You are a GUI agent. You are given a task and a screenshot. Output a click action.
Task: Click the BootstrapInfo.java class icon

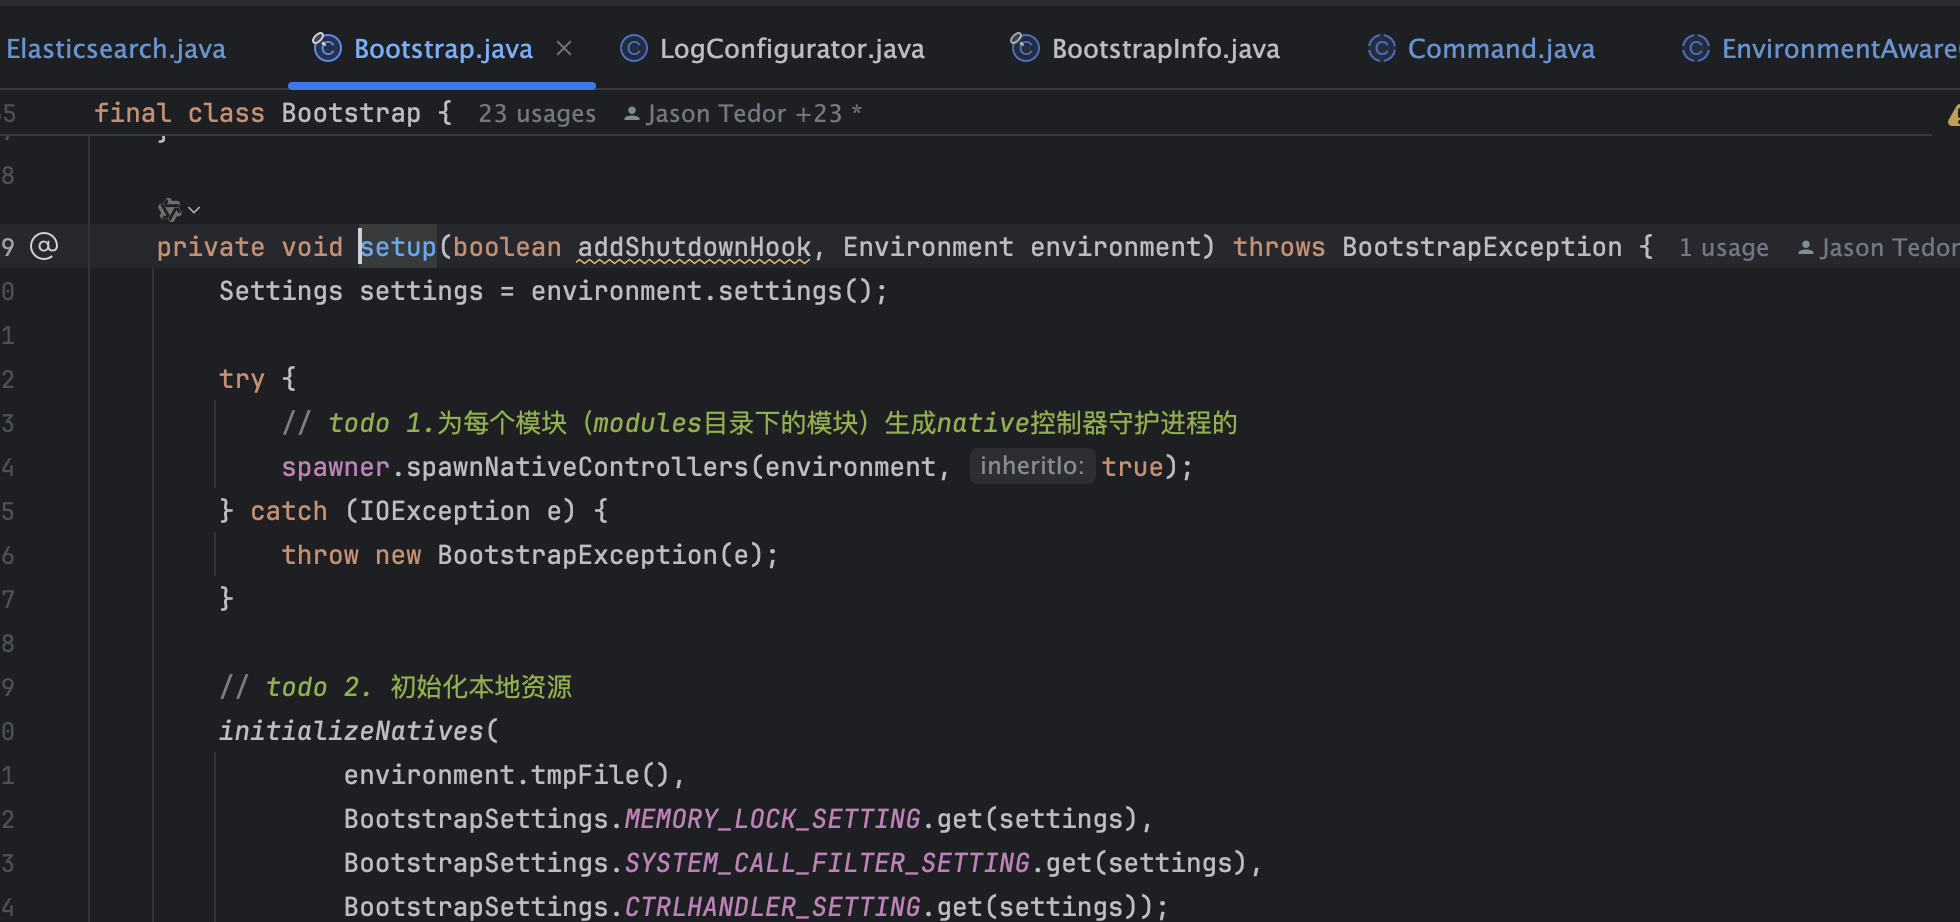(x=1025, y=47)
